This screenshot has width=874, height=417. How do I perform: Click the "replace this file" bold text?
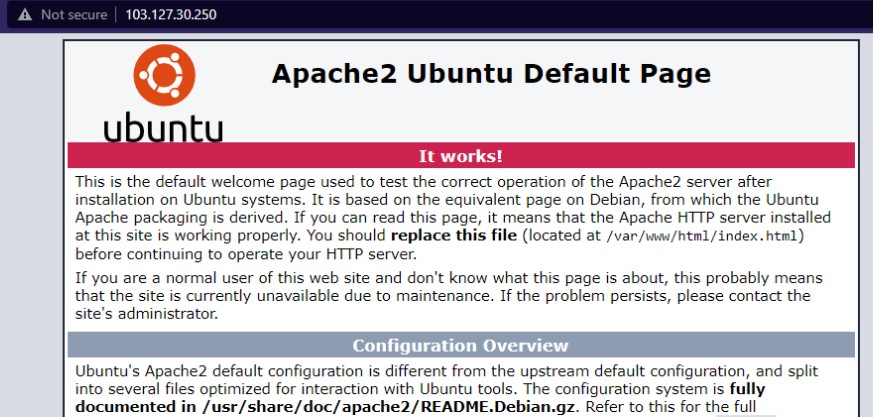point(454,235)
